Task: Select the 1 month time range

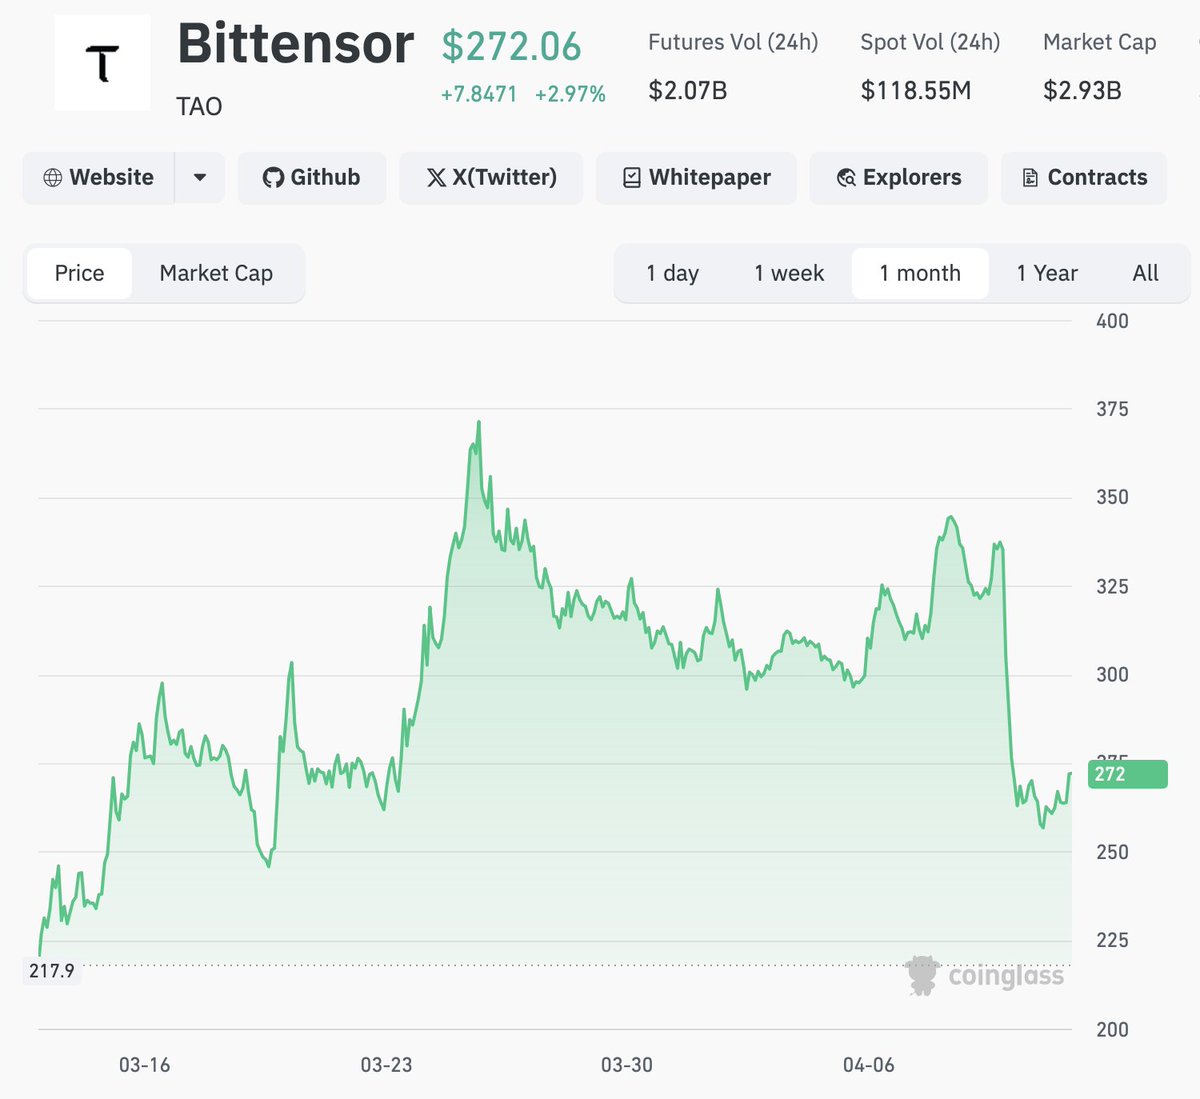Action: pyautogui.click(x=920, y=273)
